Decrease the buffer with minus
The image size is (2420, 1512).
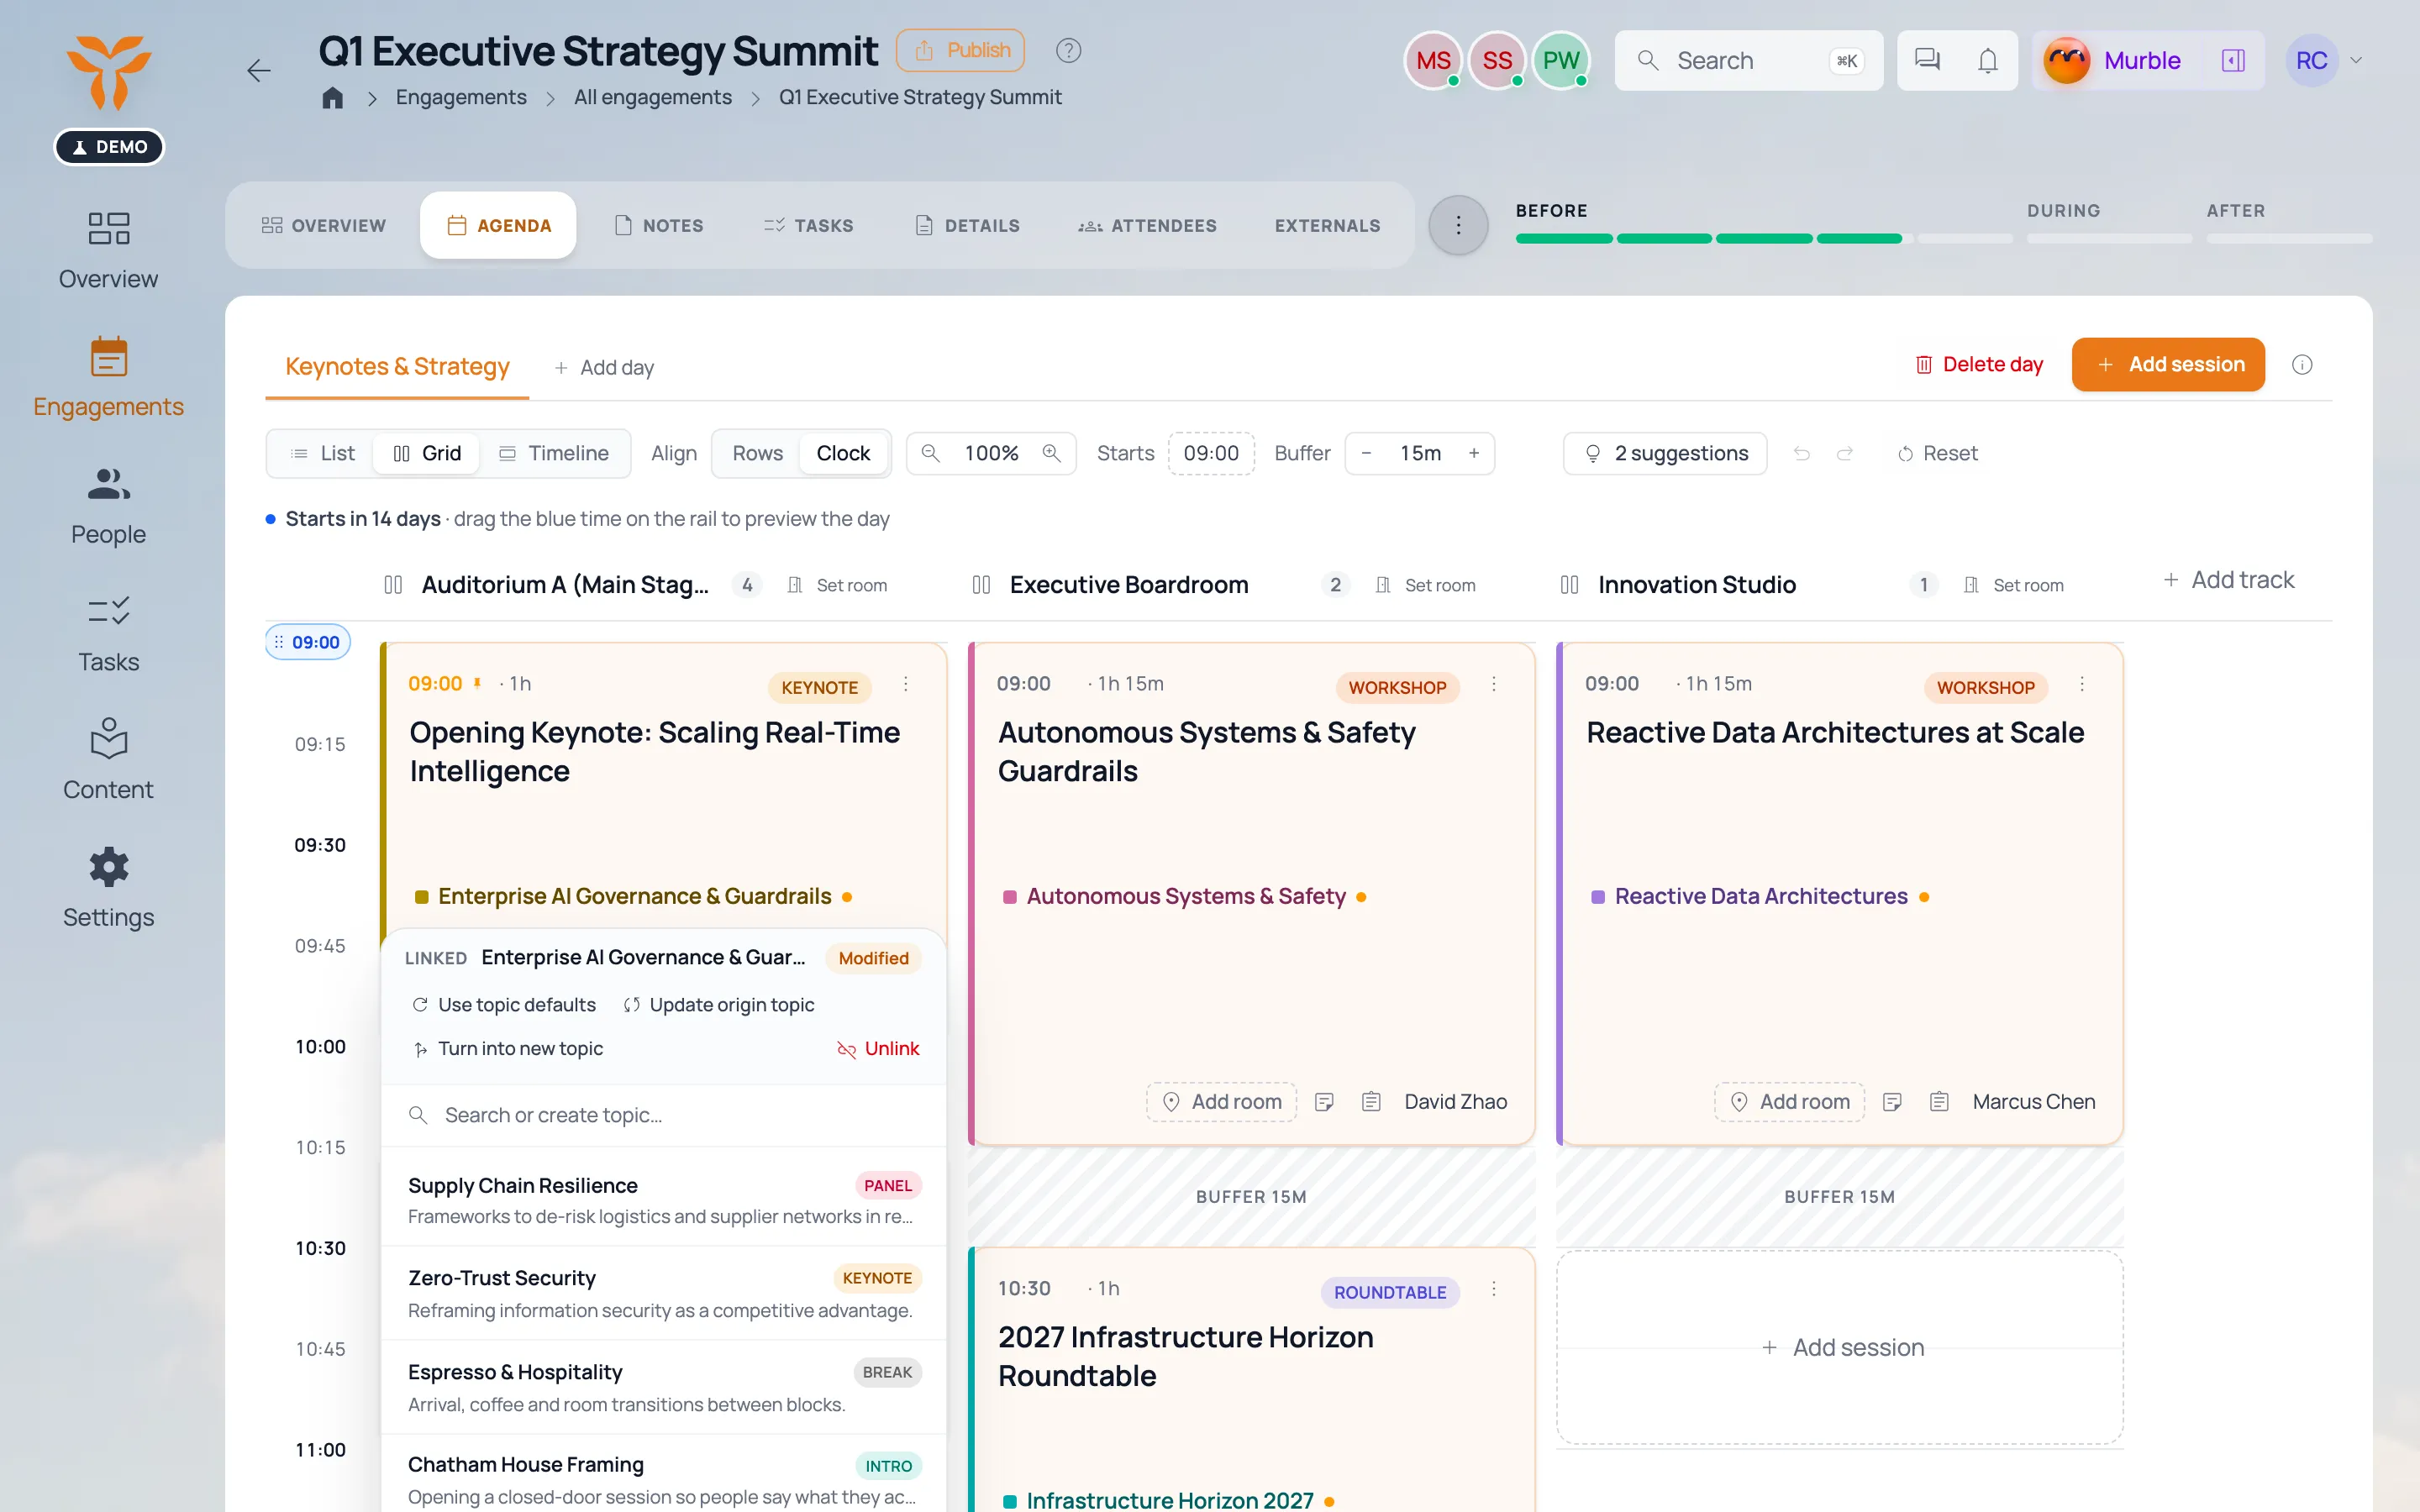click(1366, 453)
